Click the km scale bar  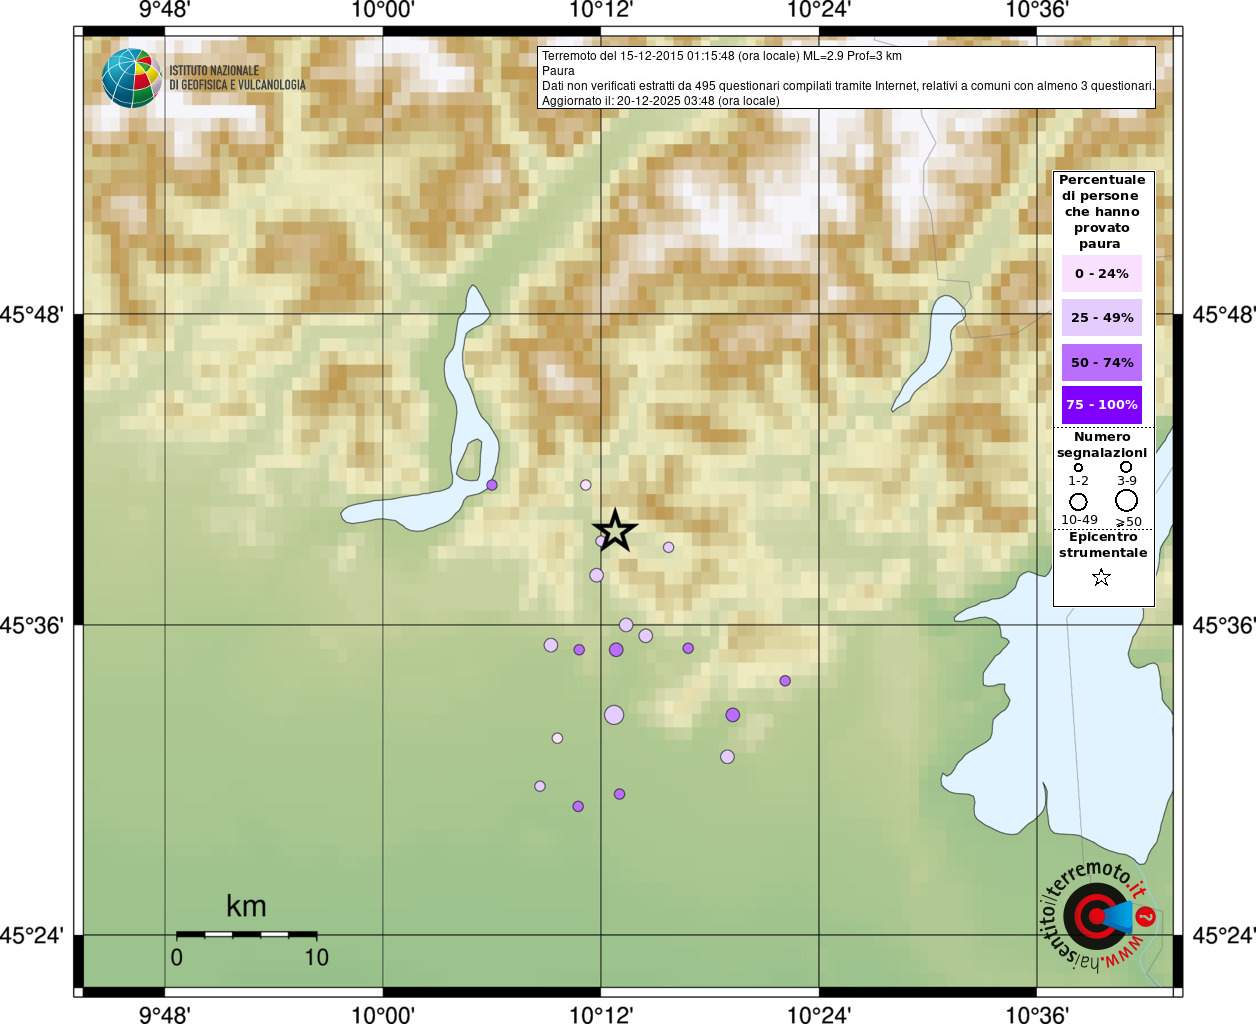click(x=246, y=934)
